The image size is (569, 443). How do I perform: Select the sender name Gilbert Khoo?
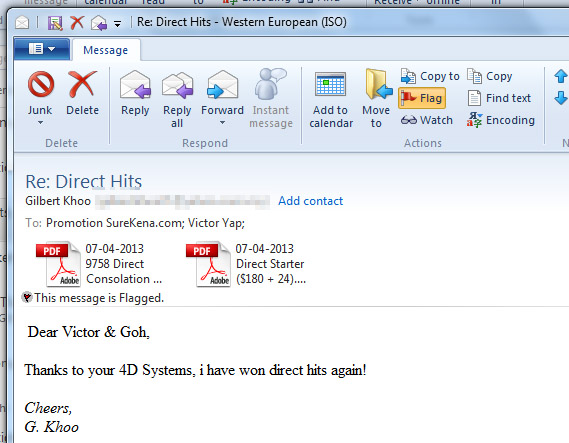[x=58, y=201]
